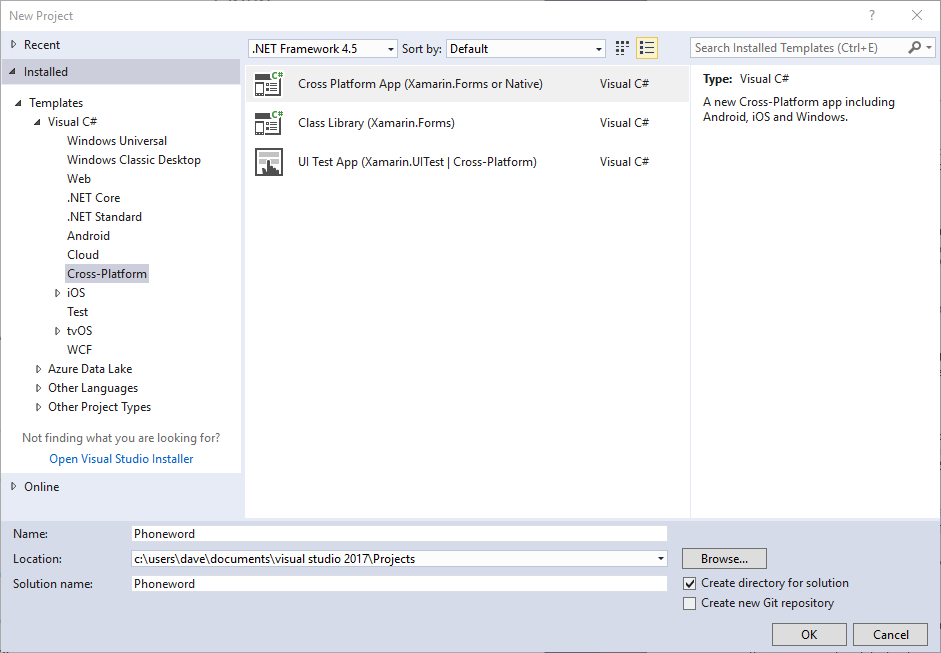Select Windows Universal template category
This screenshot has width=941, height=653.
(x=117, y=141)
